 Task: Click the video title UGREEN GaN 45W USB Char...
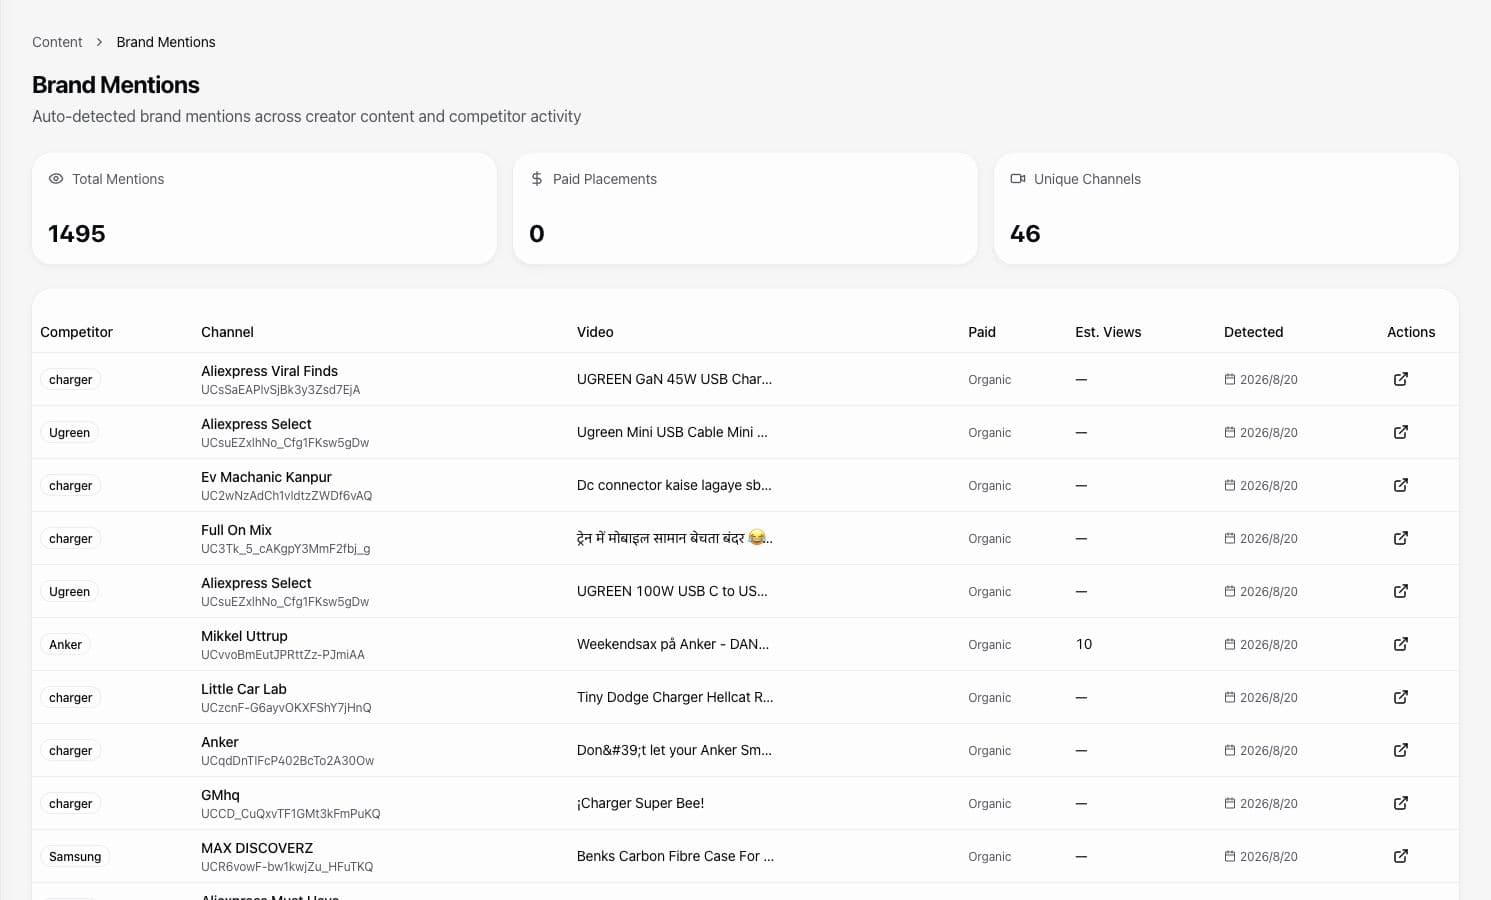click(x=674, y=379)
